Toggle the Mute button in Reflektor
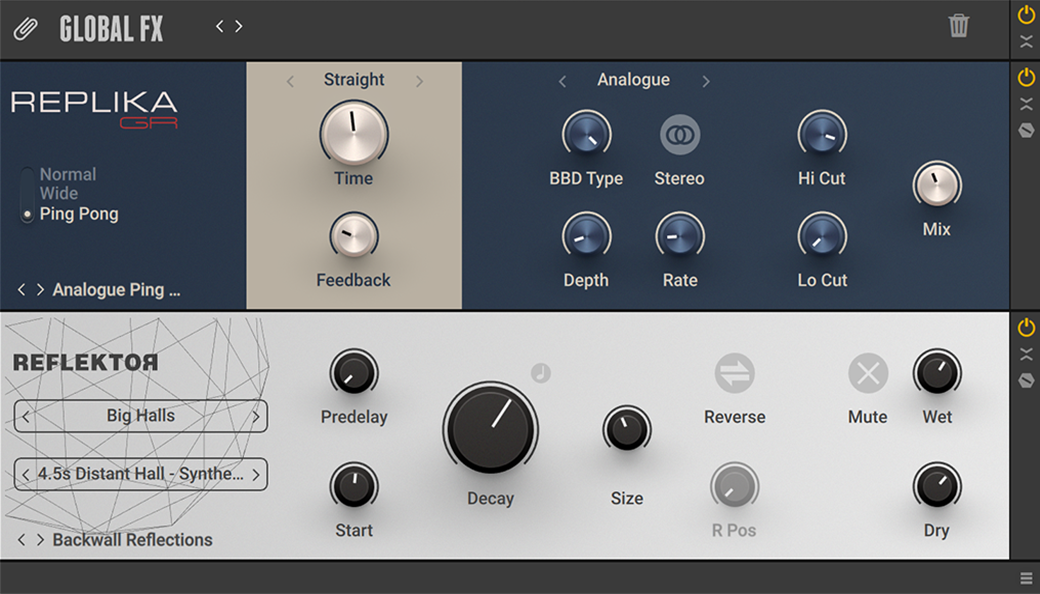Image resolution: width=1040 pixels, height=594 pixels. tap(868, 373)
